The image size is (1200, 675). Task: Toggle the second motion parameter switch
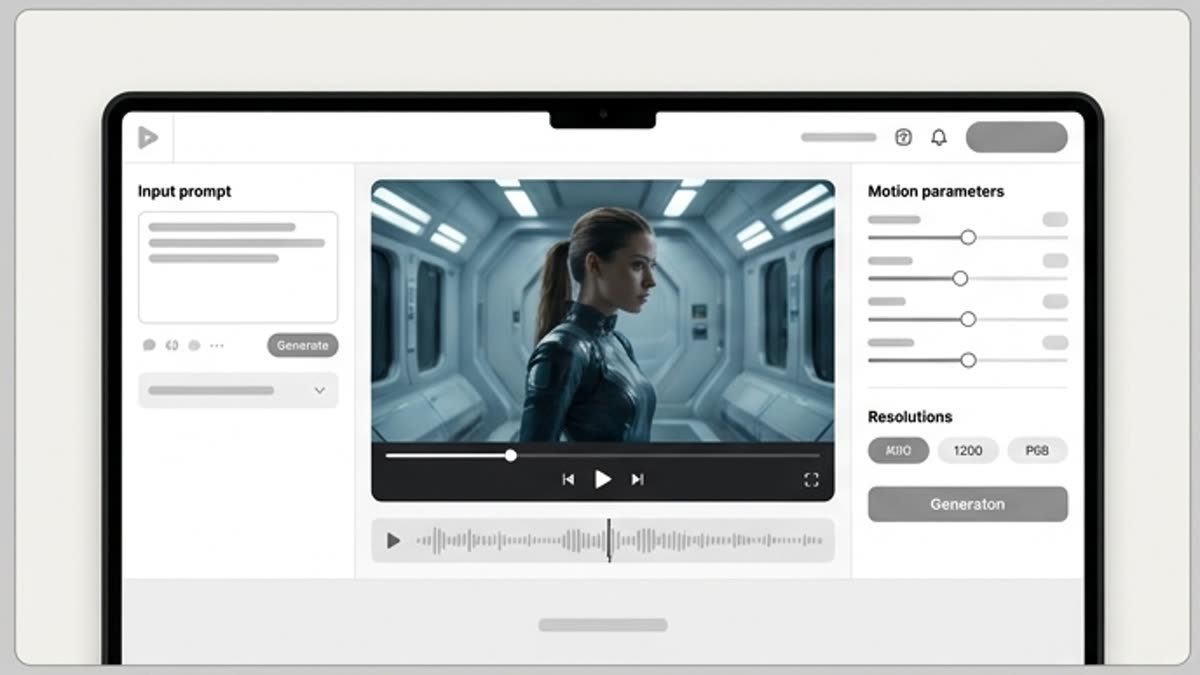1055,260
